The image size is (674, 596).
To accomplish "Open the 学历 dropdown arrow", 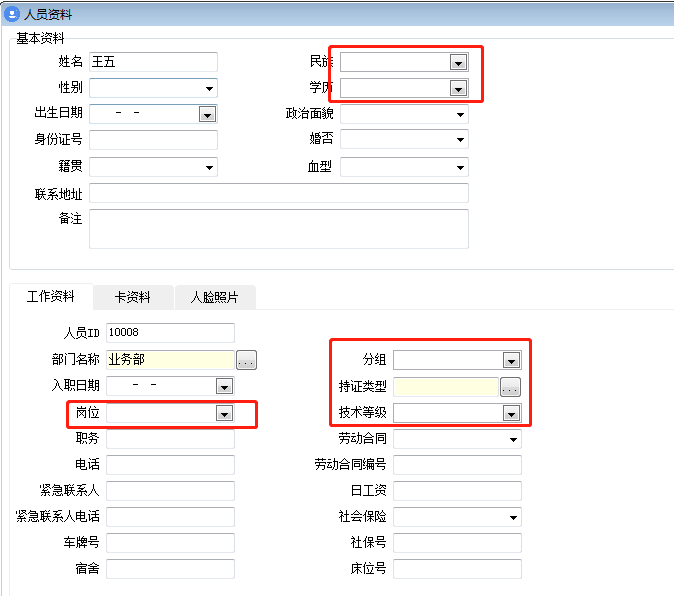I will coord(459,89).
